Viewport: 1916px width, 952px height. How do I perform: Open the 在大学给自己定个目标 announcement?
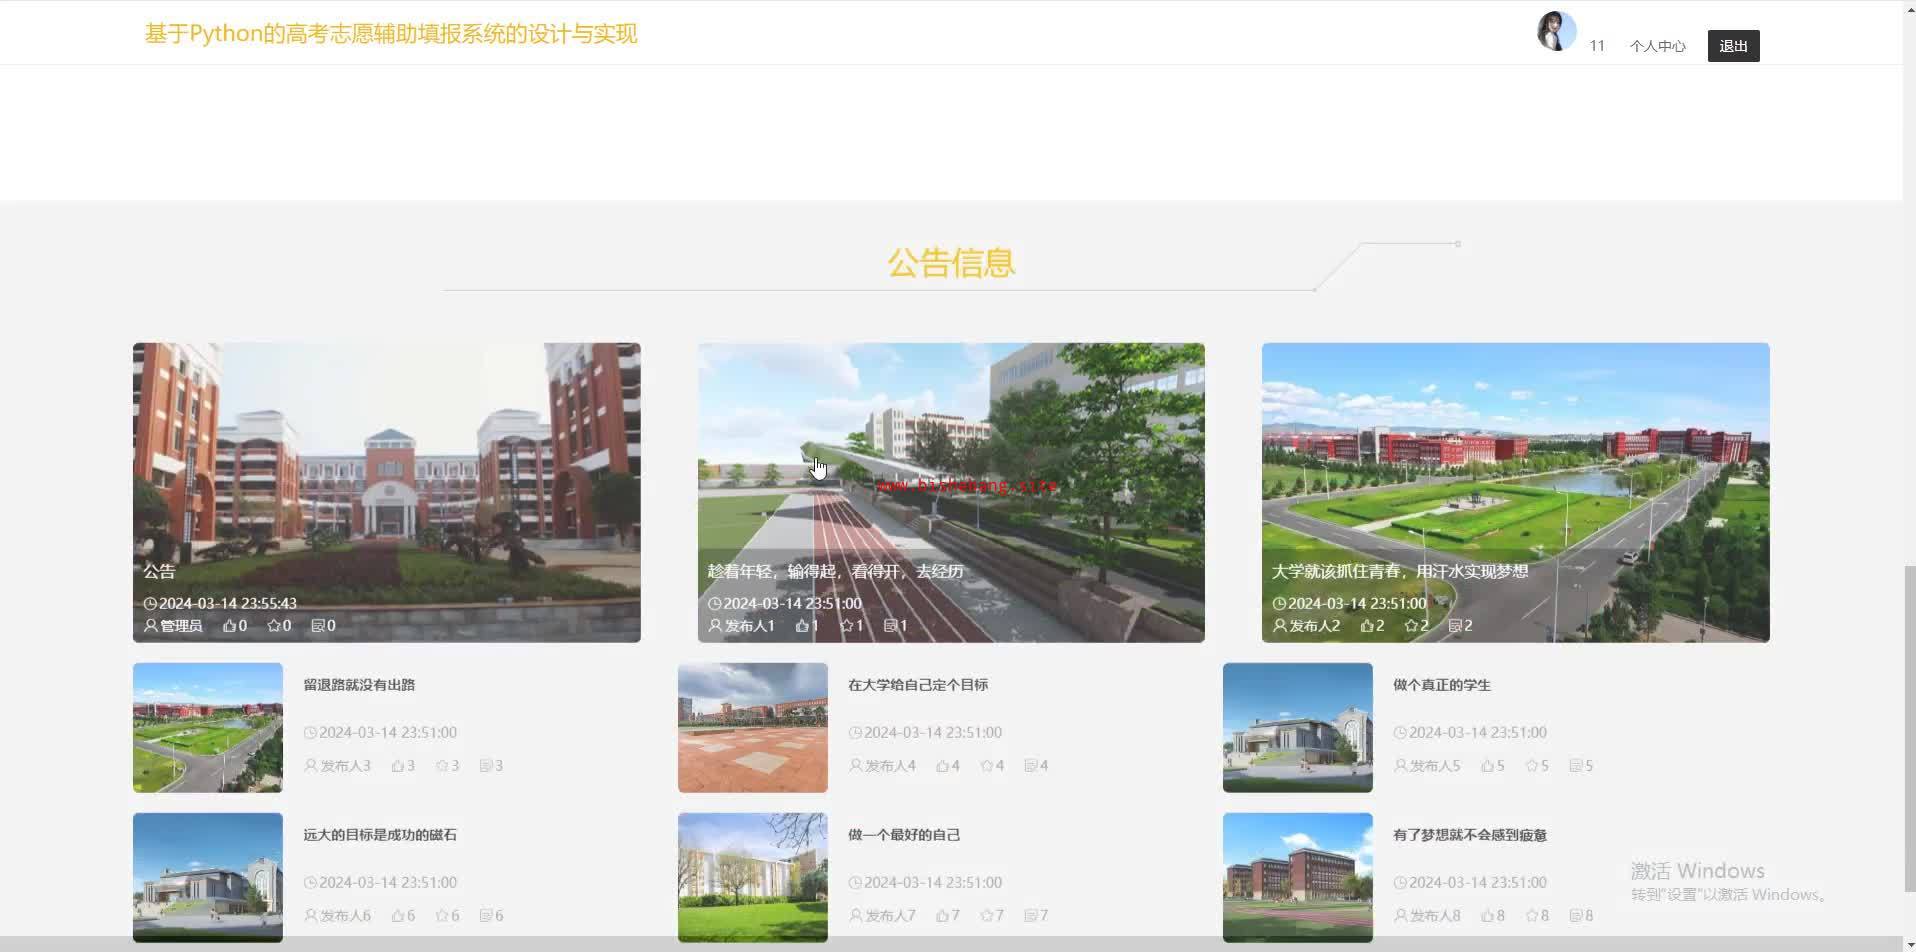(917, 685)
